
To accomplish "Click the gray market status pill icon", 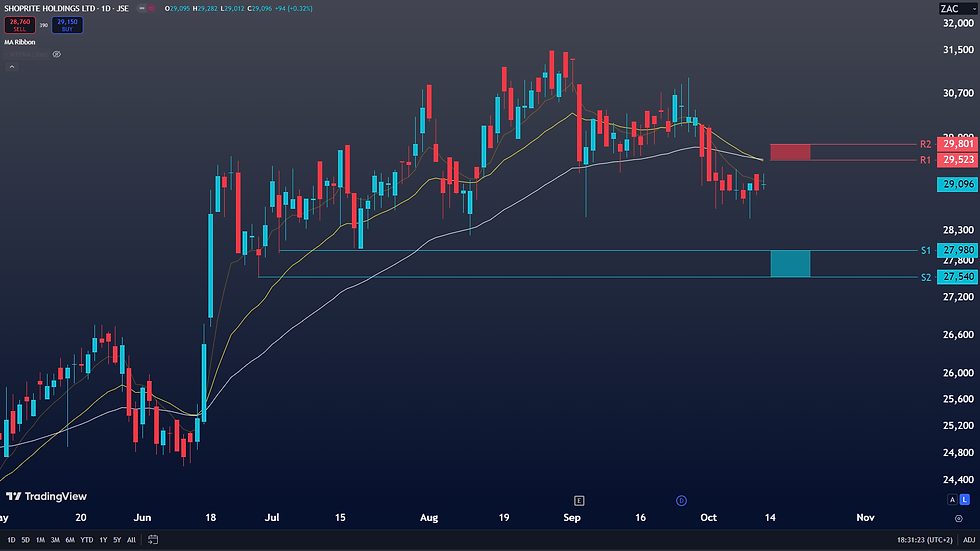I will pos(142,9).
